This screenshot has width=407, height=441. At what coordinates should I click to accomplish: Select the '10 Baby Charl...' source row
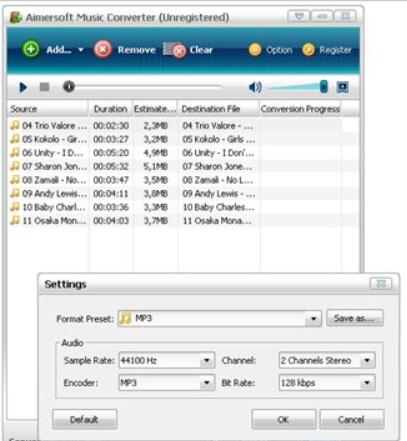pyautogui.click(x=48, y=207)
